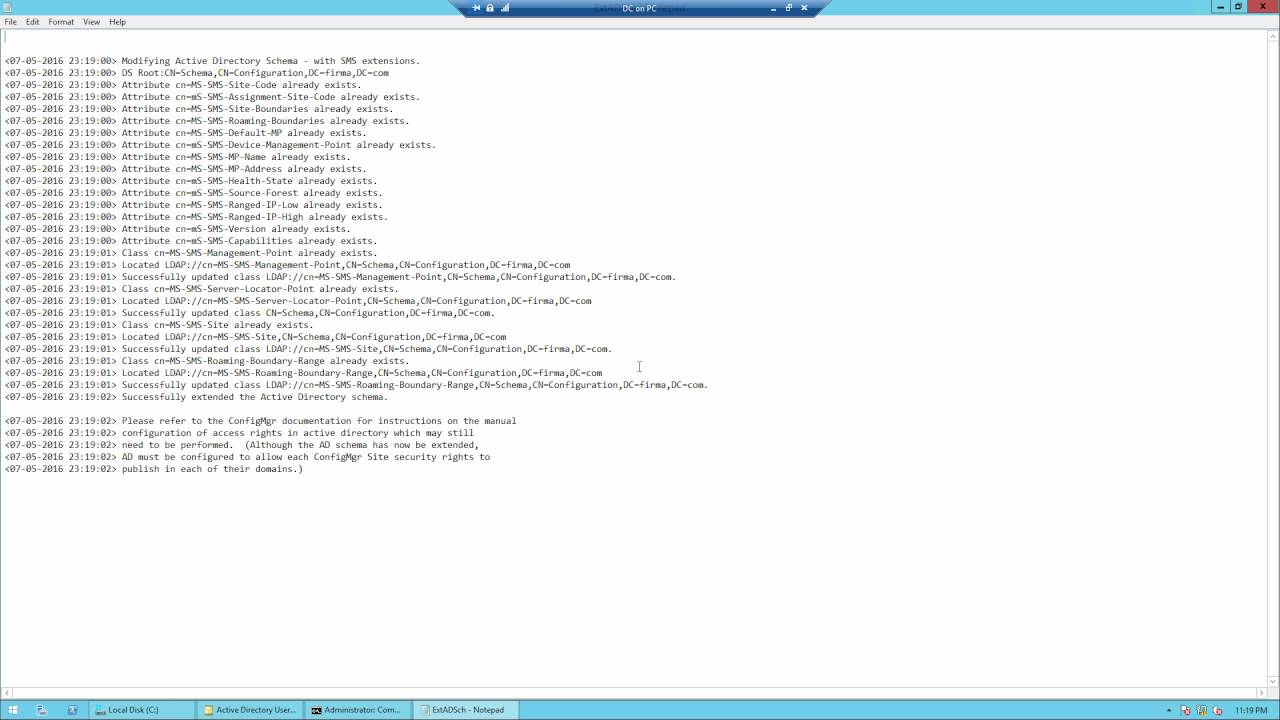Screen dimensions: 1280x720
Task: Open the Format menu
Action: (61, 22)
